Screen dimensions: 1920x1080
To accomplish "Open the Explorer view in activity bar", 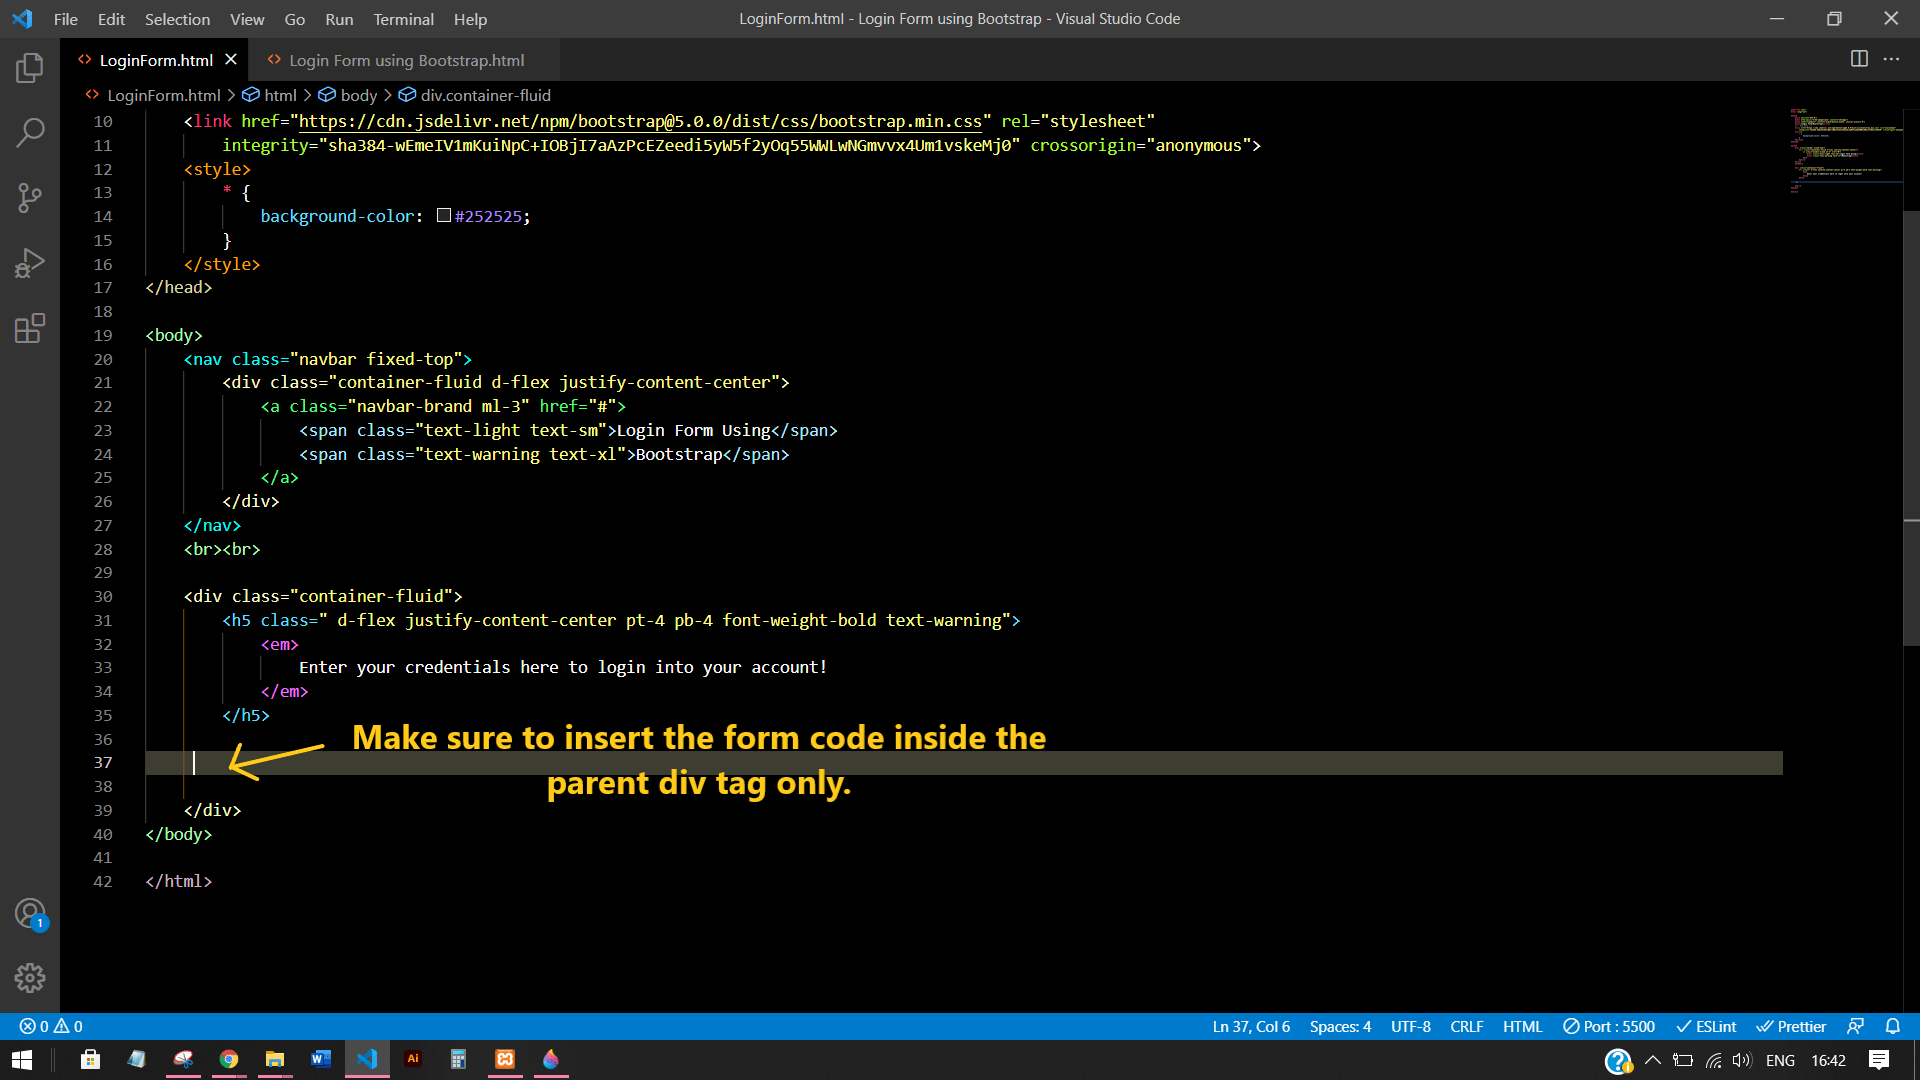I will pyautogui.click(x=30, y=68).
